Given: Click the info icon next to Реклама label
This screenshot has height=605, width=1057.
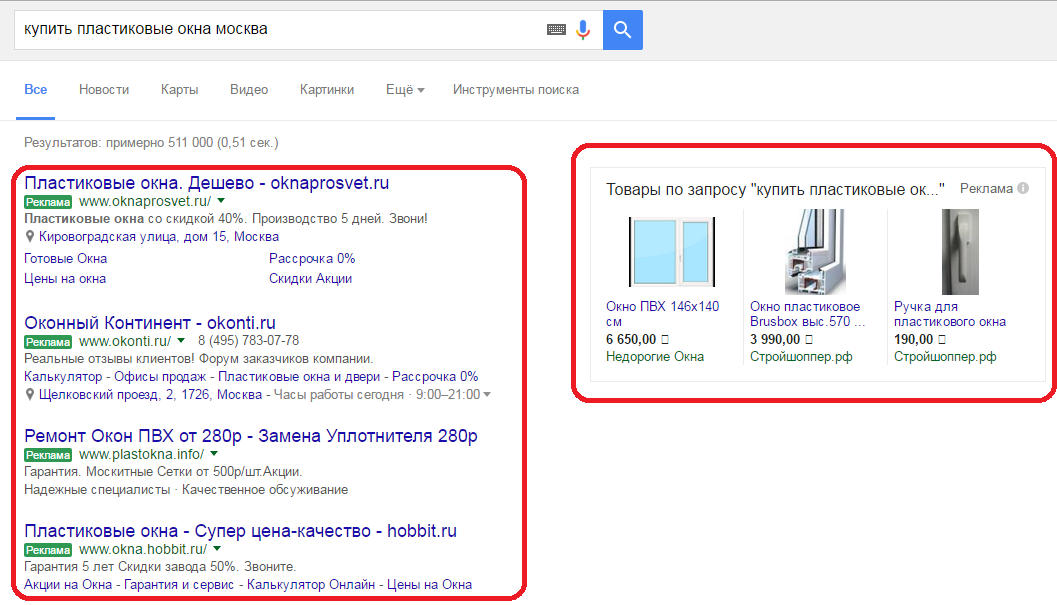Looking at the screenshot, I should [1023, 188].
